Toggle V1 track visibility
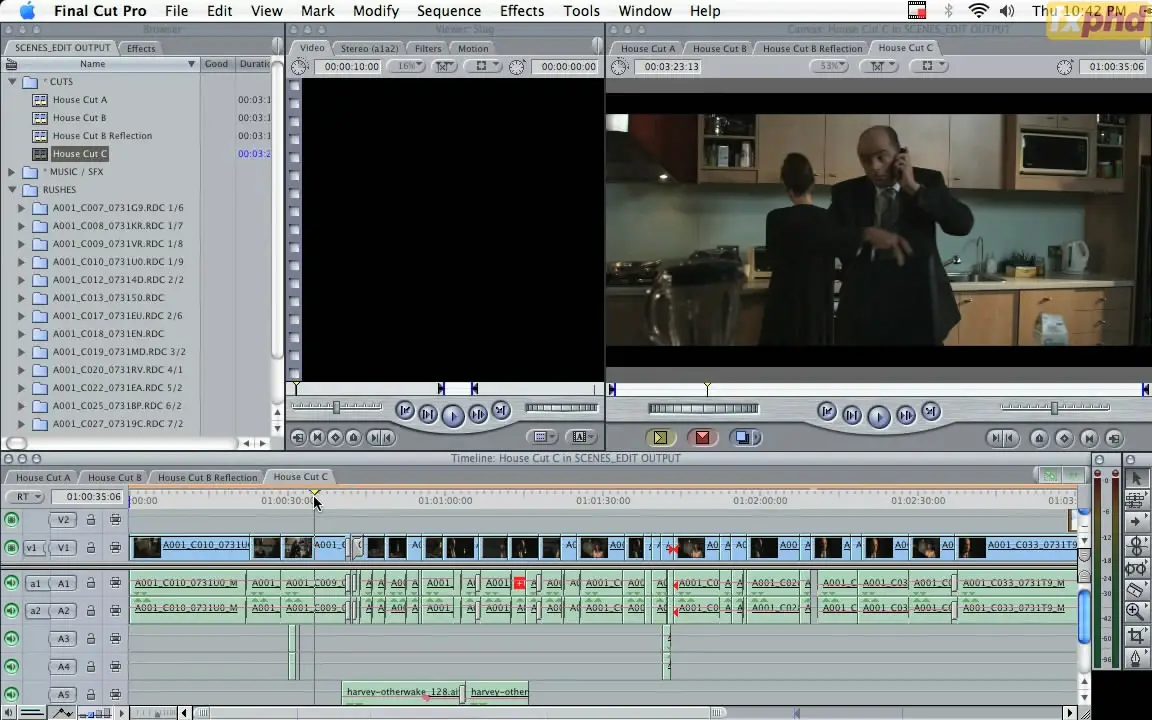 click(11, 548)
